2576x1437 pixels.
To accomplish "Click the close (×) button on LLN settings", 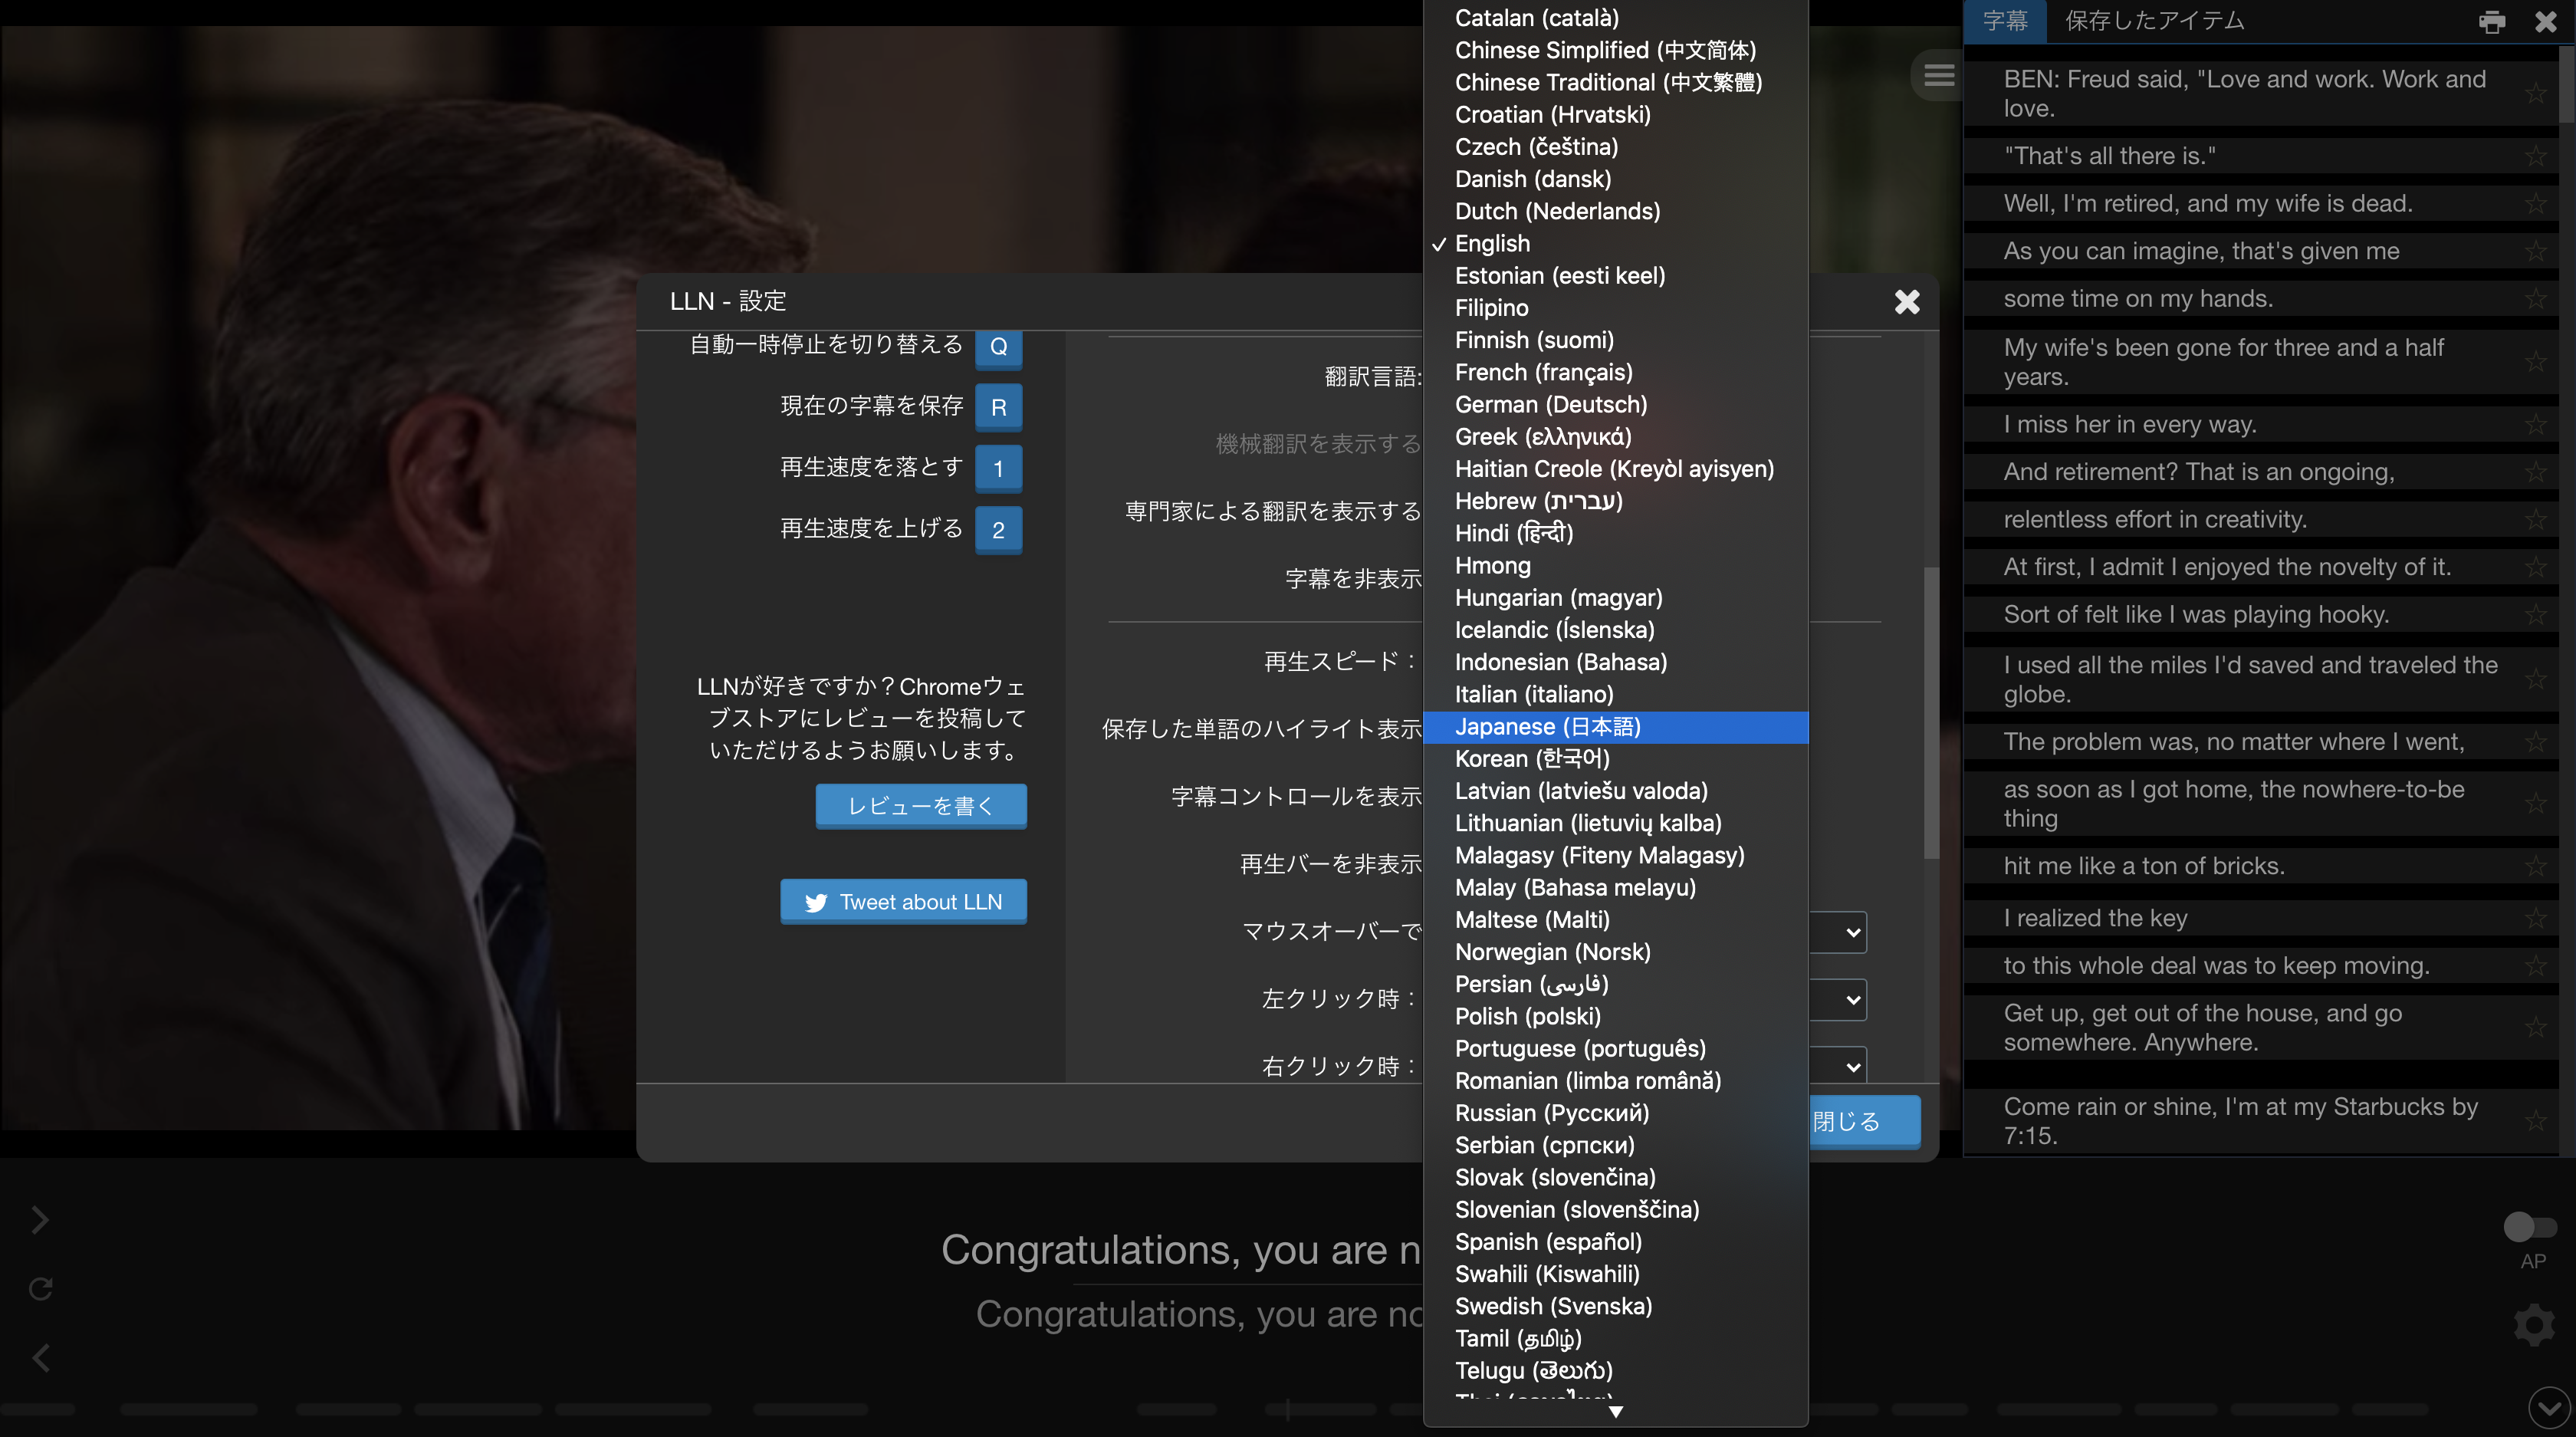I will (x=1907, y=301).
